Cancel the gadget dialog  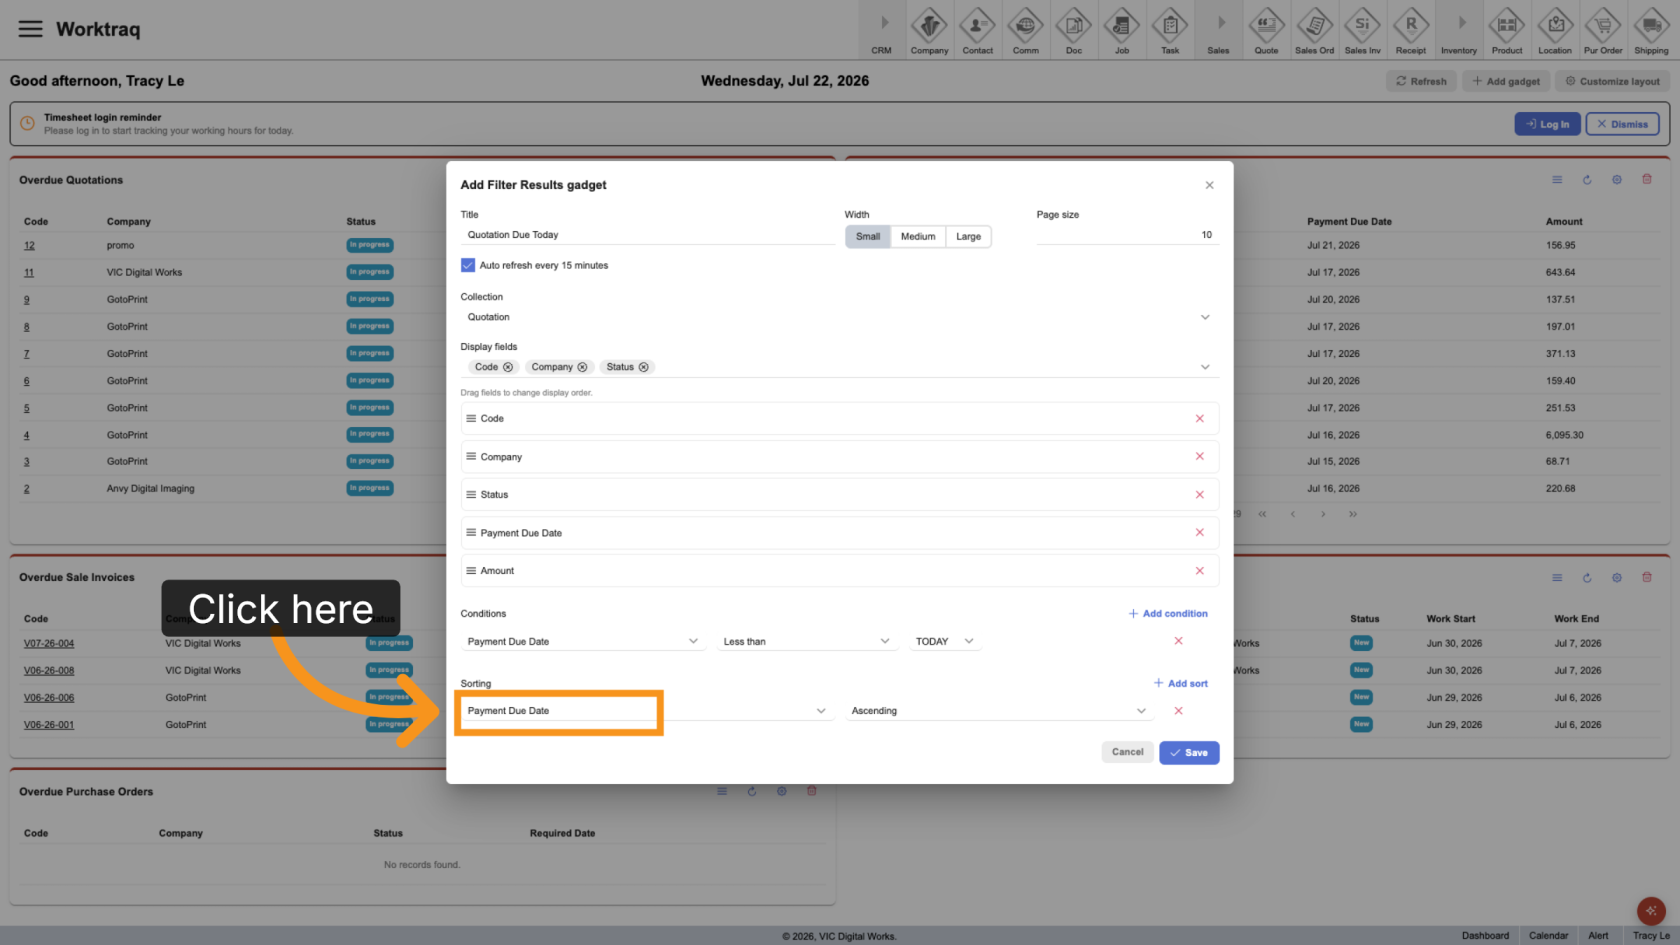[1127, 752]
